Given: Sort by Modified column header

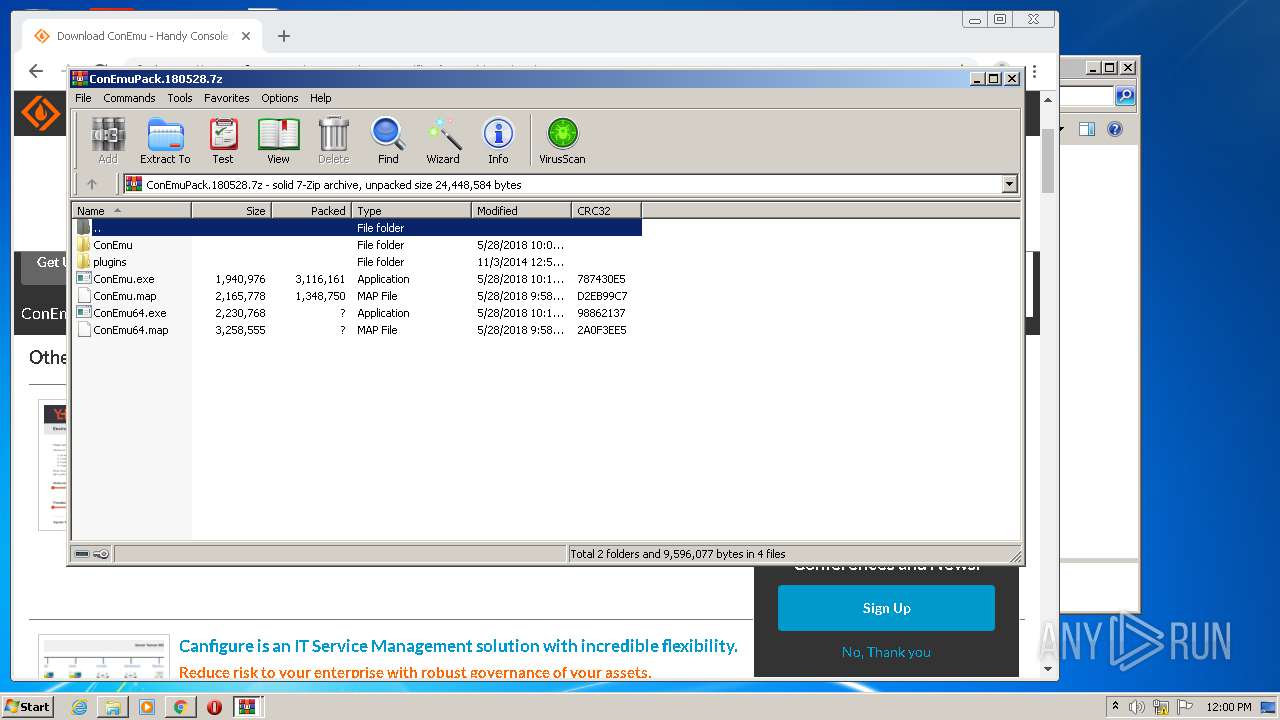Looking at the screenshot, I should tap(521, 210).
